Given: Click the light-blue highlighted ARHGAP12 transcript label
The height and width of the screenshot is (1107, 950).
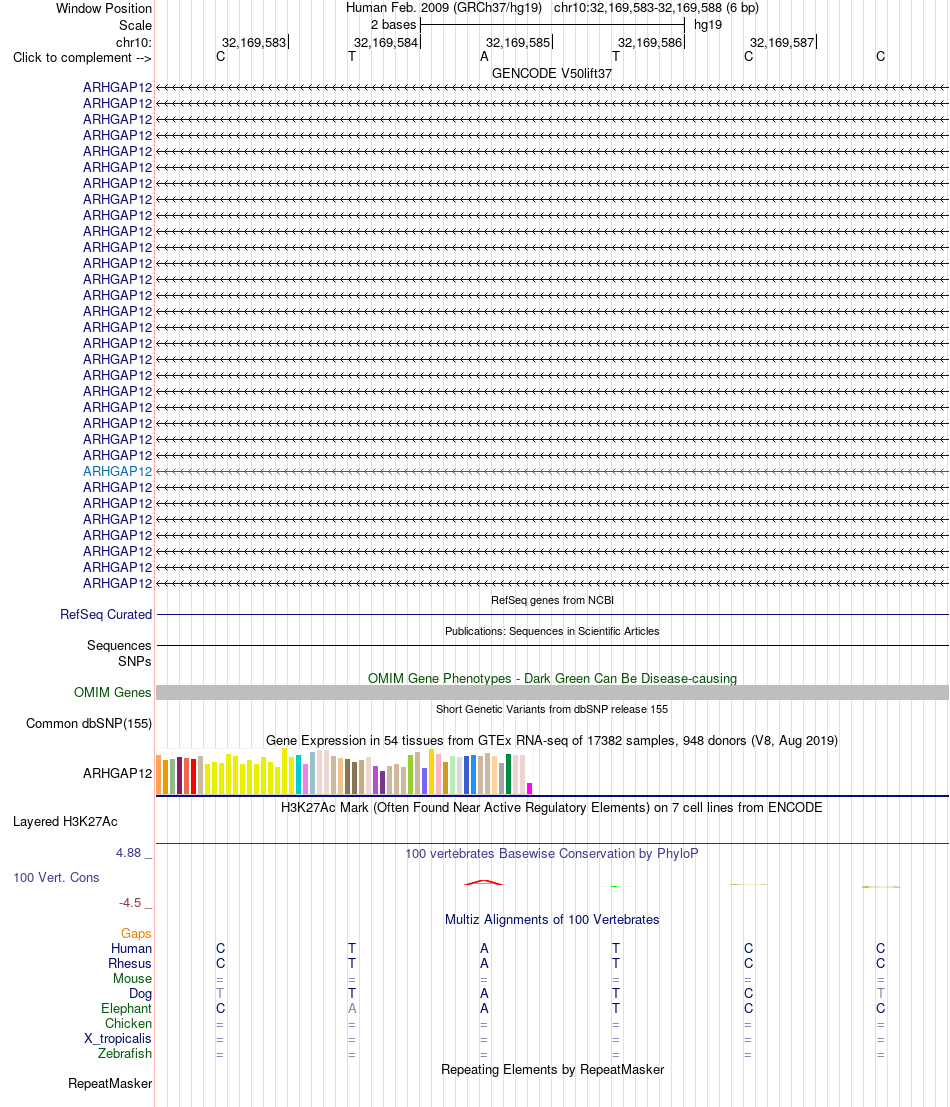Looking at the screenshot, I should (x=117, y=472).
